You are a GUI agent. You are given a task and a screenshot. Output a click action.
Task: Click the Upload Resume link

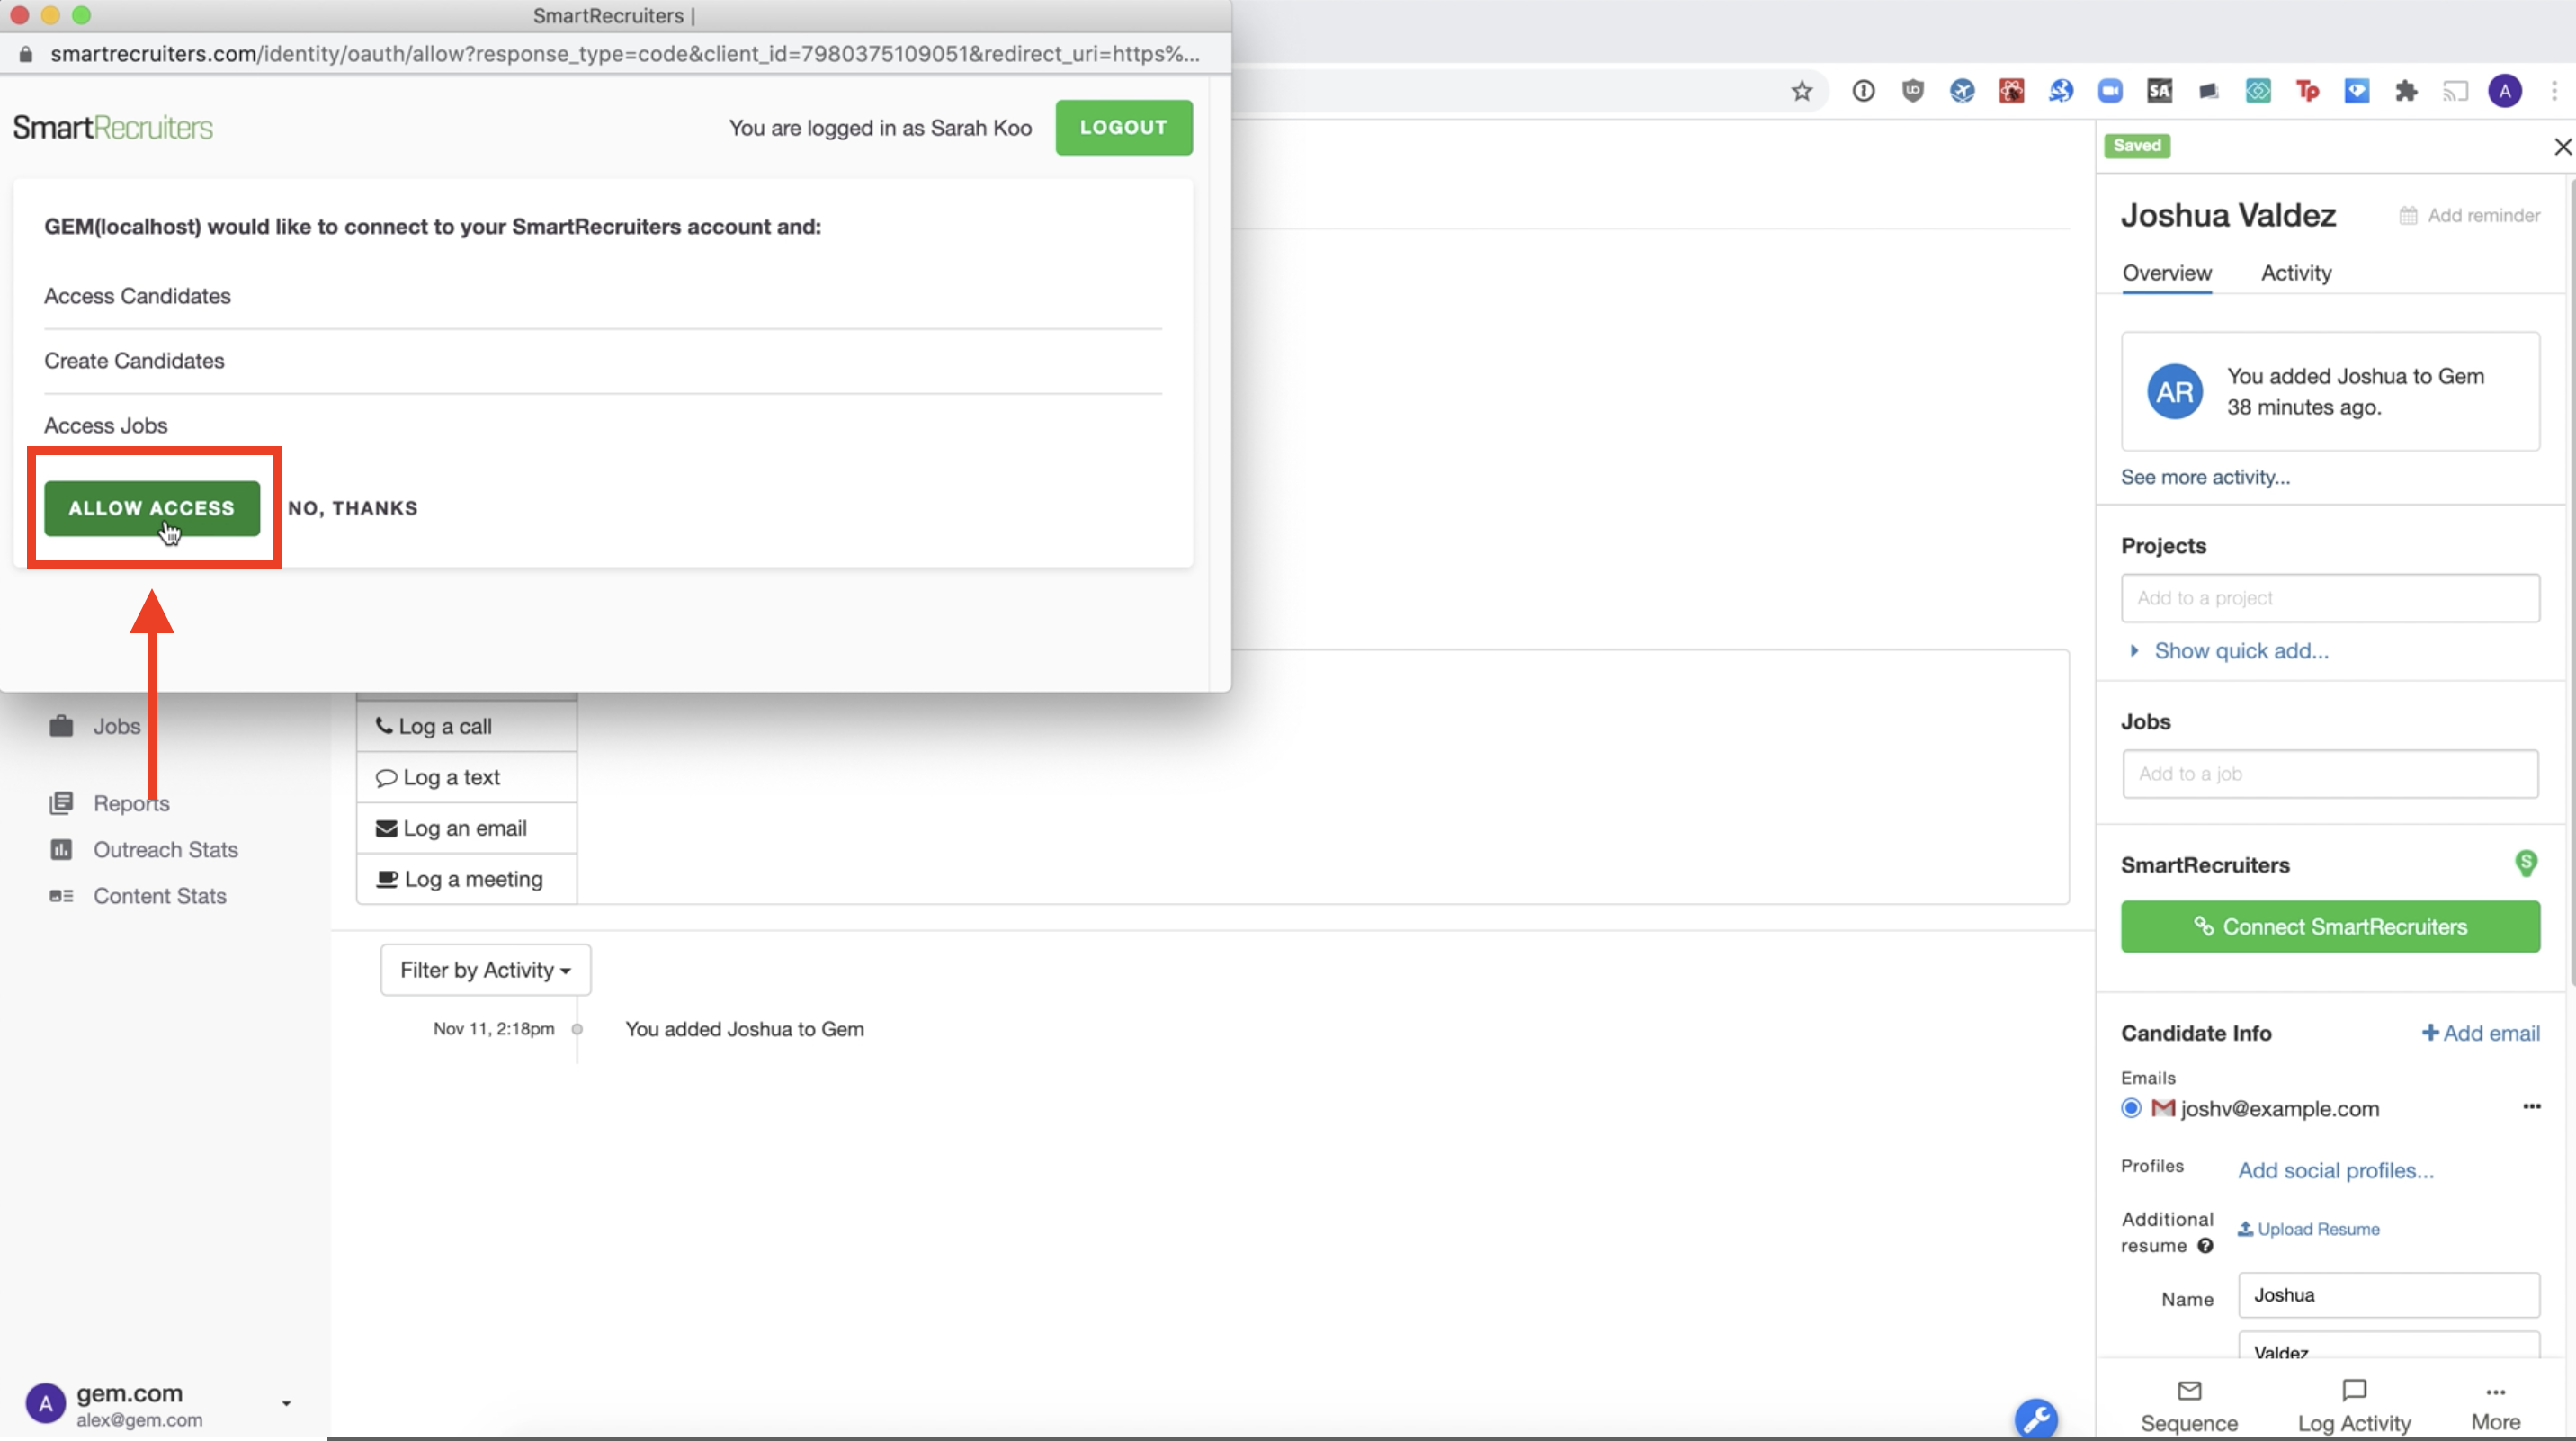point(2308,1229)
